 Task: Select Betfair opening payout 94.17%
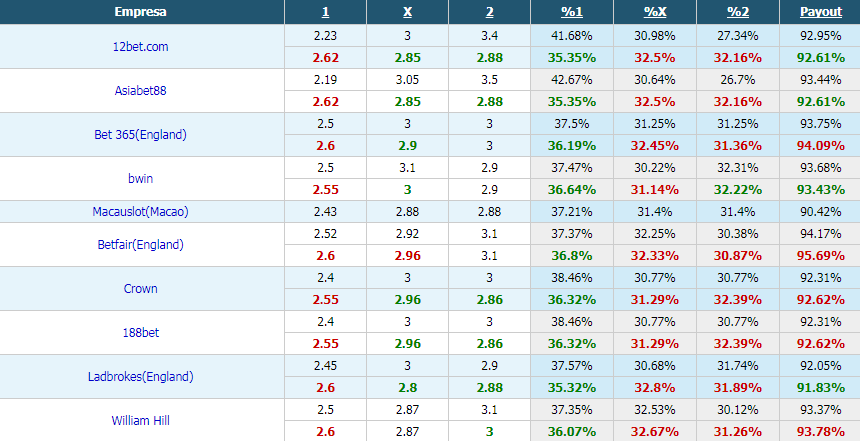pos(821,234)
